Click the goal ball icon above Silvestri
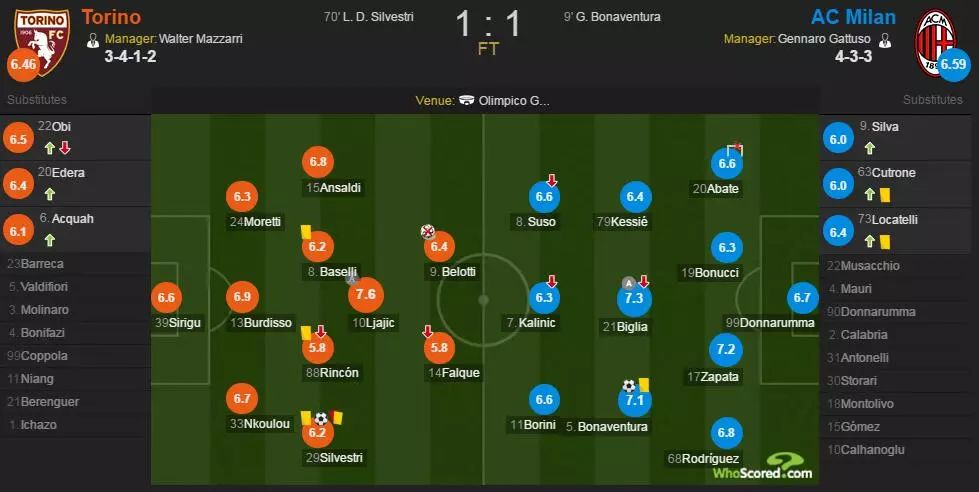979x492 pixels. [321, 418]
